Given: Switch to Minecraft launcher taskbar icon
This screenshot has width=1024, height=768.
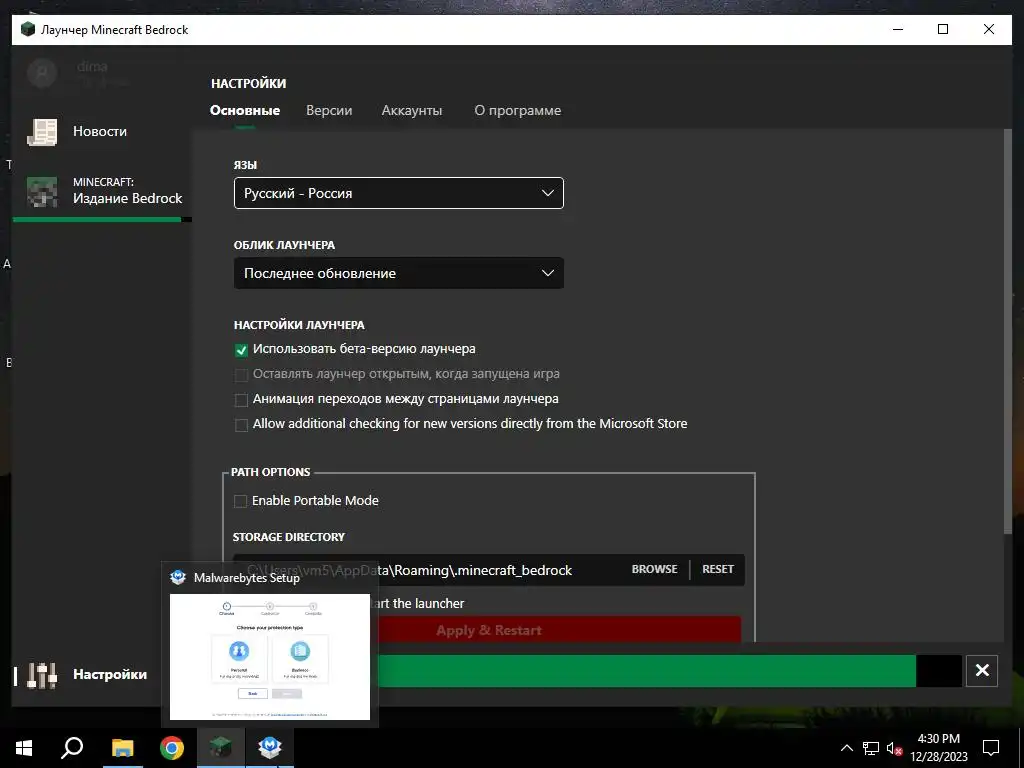Looking at the screenshot, I should [221, 748].
